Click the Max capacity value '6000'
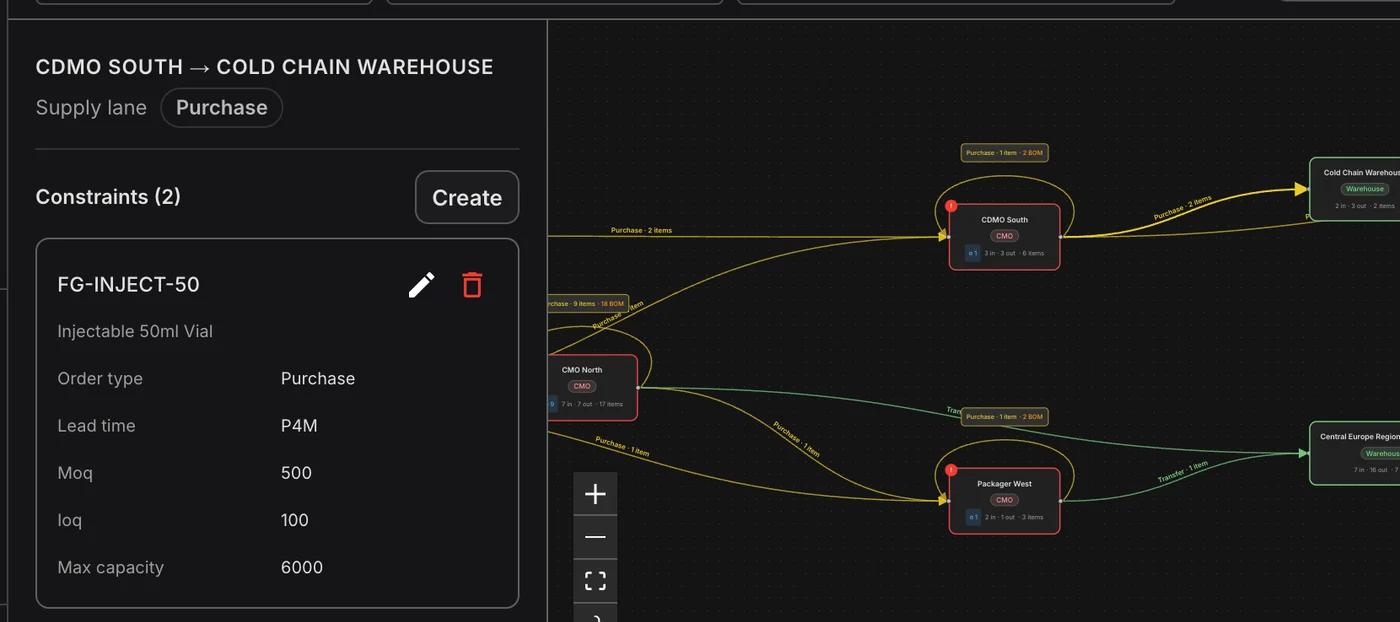1400x622 pixels. [x=302, y=568]
